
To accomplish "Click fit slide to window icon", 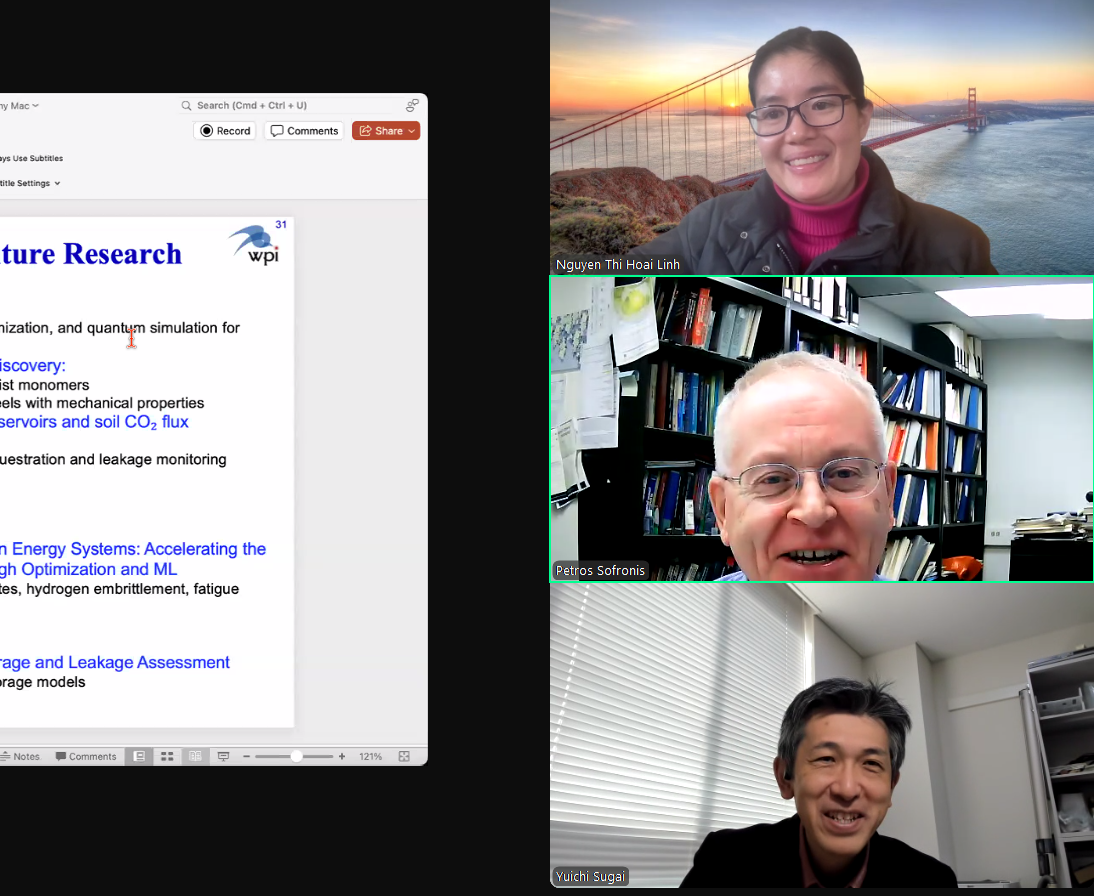I will click(404, 757).
